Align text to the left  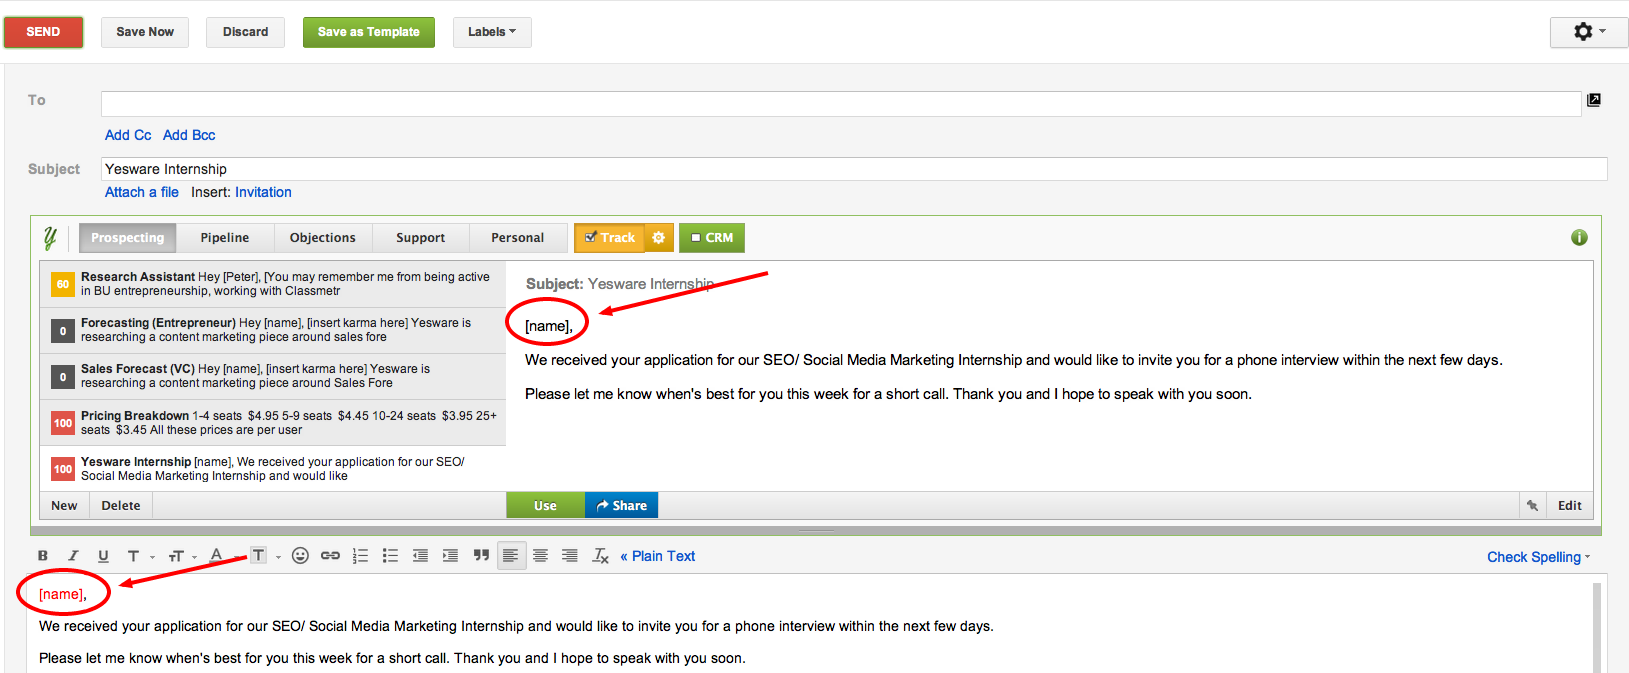coord(511,556)
